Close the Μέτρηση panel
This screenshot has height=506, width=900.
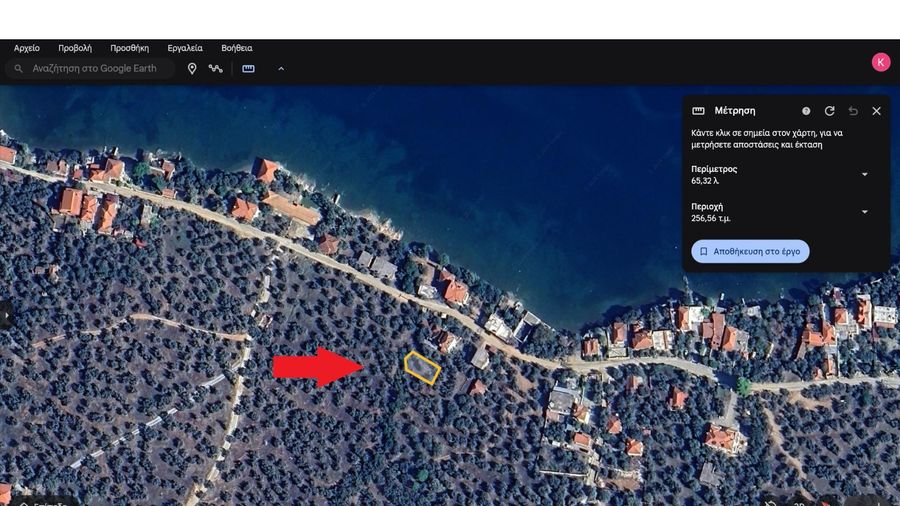pos(876,111)
